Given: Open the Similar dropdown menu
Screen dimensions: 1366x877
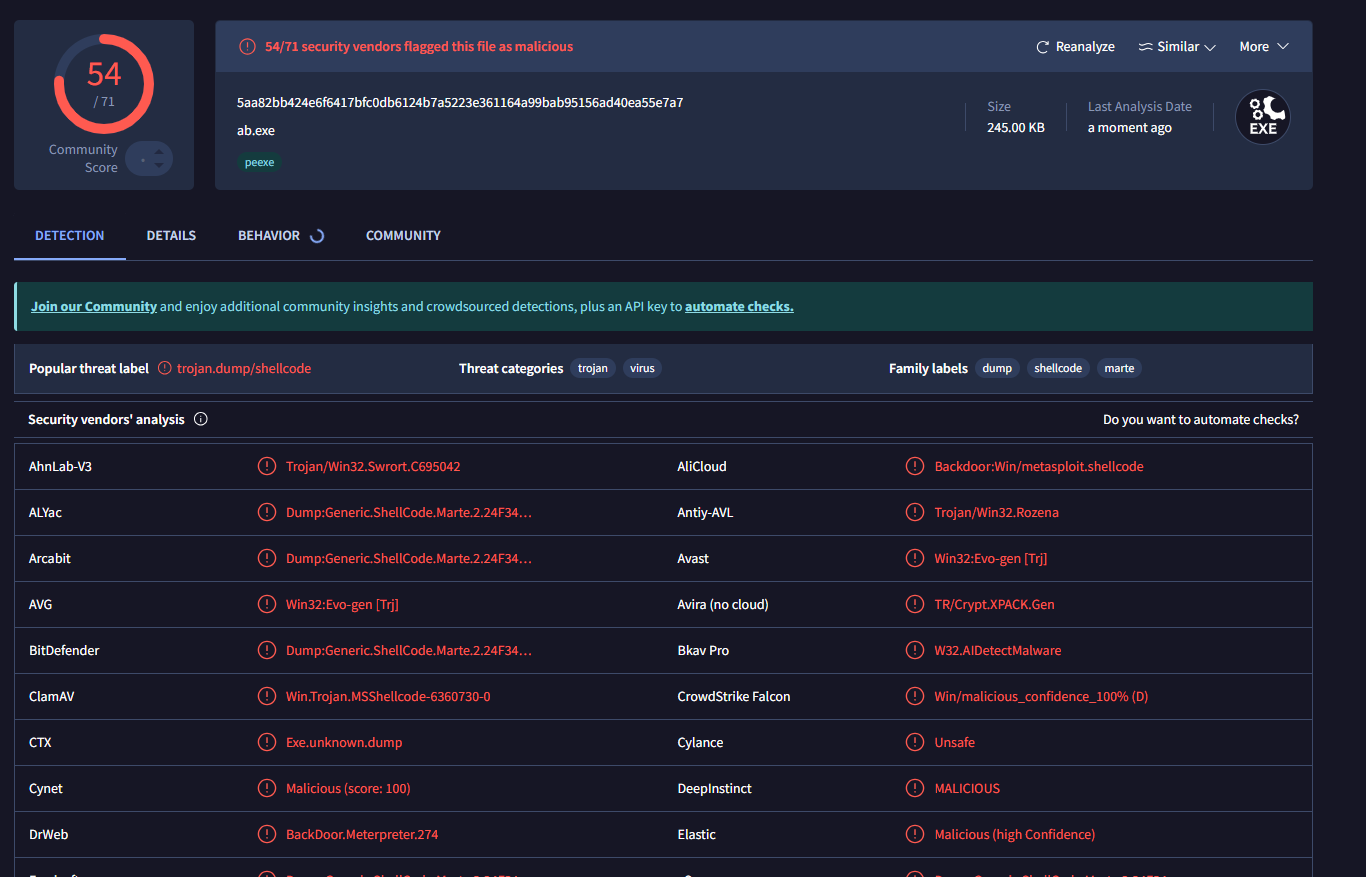Looking at the screenshot, I should coord(1177,47).
